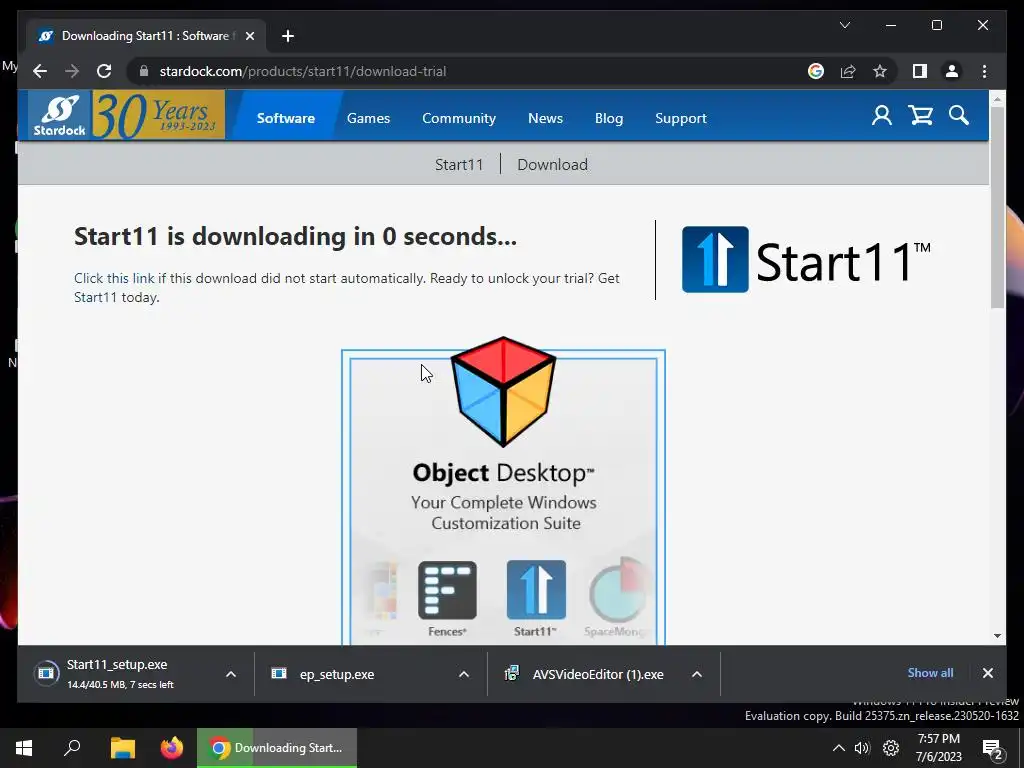
Task: Open the Software menu
Action: (x=285, y=118)
